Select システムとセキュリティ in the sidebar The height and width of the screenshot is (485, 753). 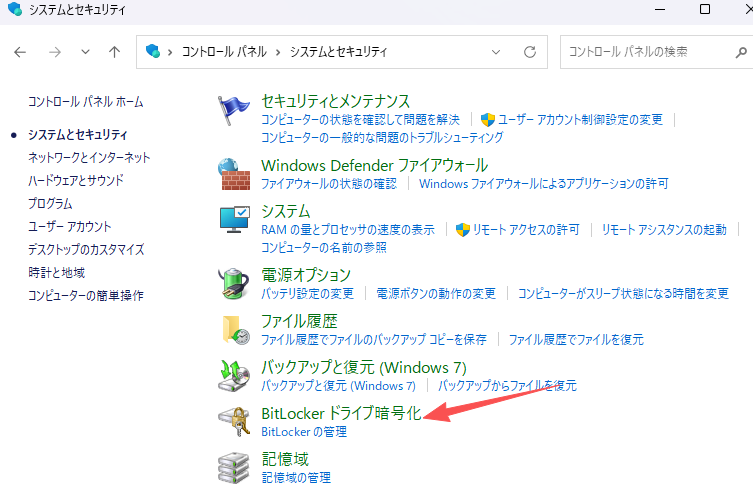coord(78,135)
